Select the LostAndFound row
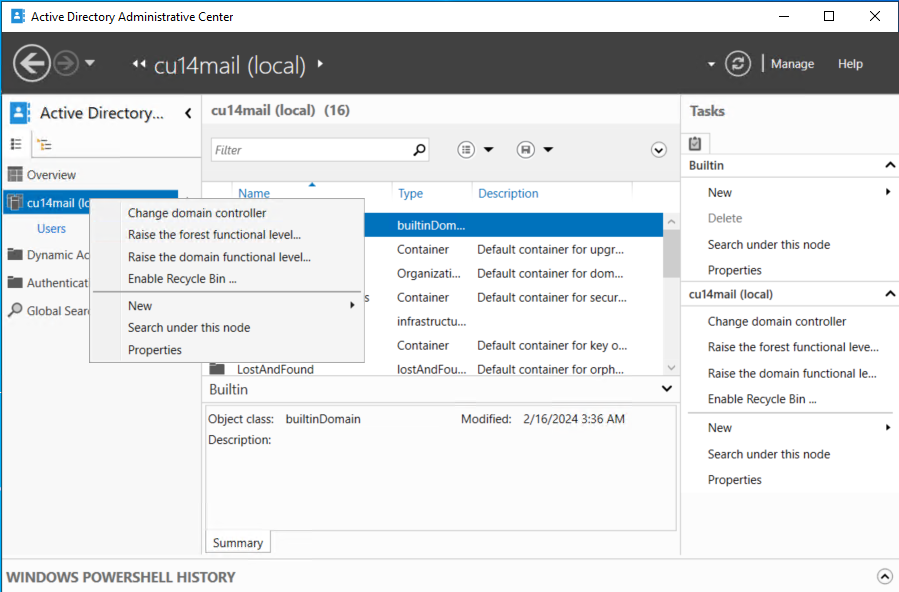 coord(433,369)
